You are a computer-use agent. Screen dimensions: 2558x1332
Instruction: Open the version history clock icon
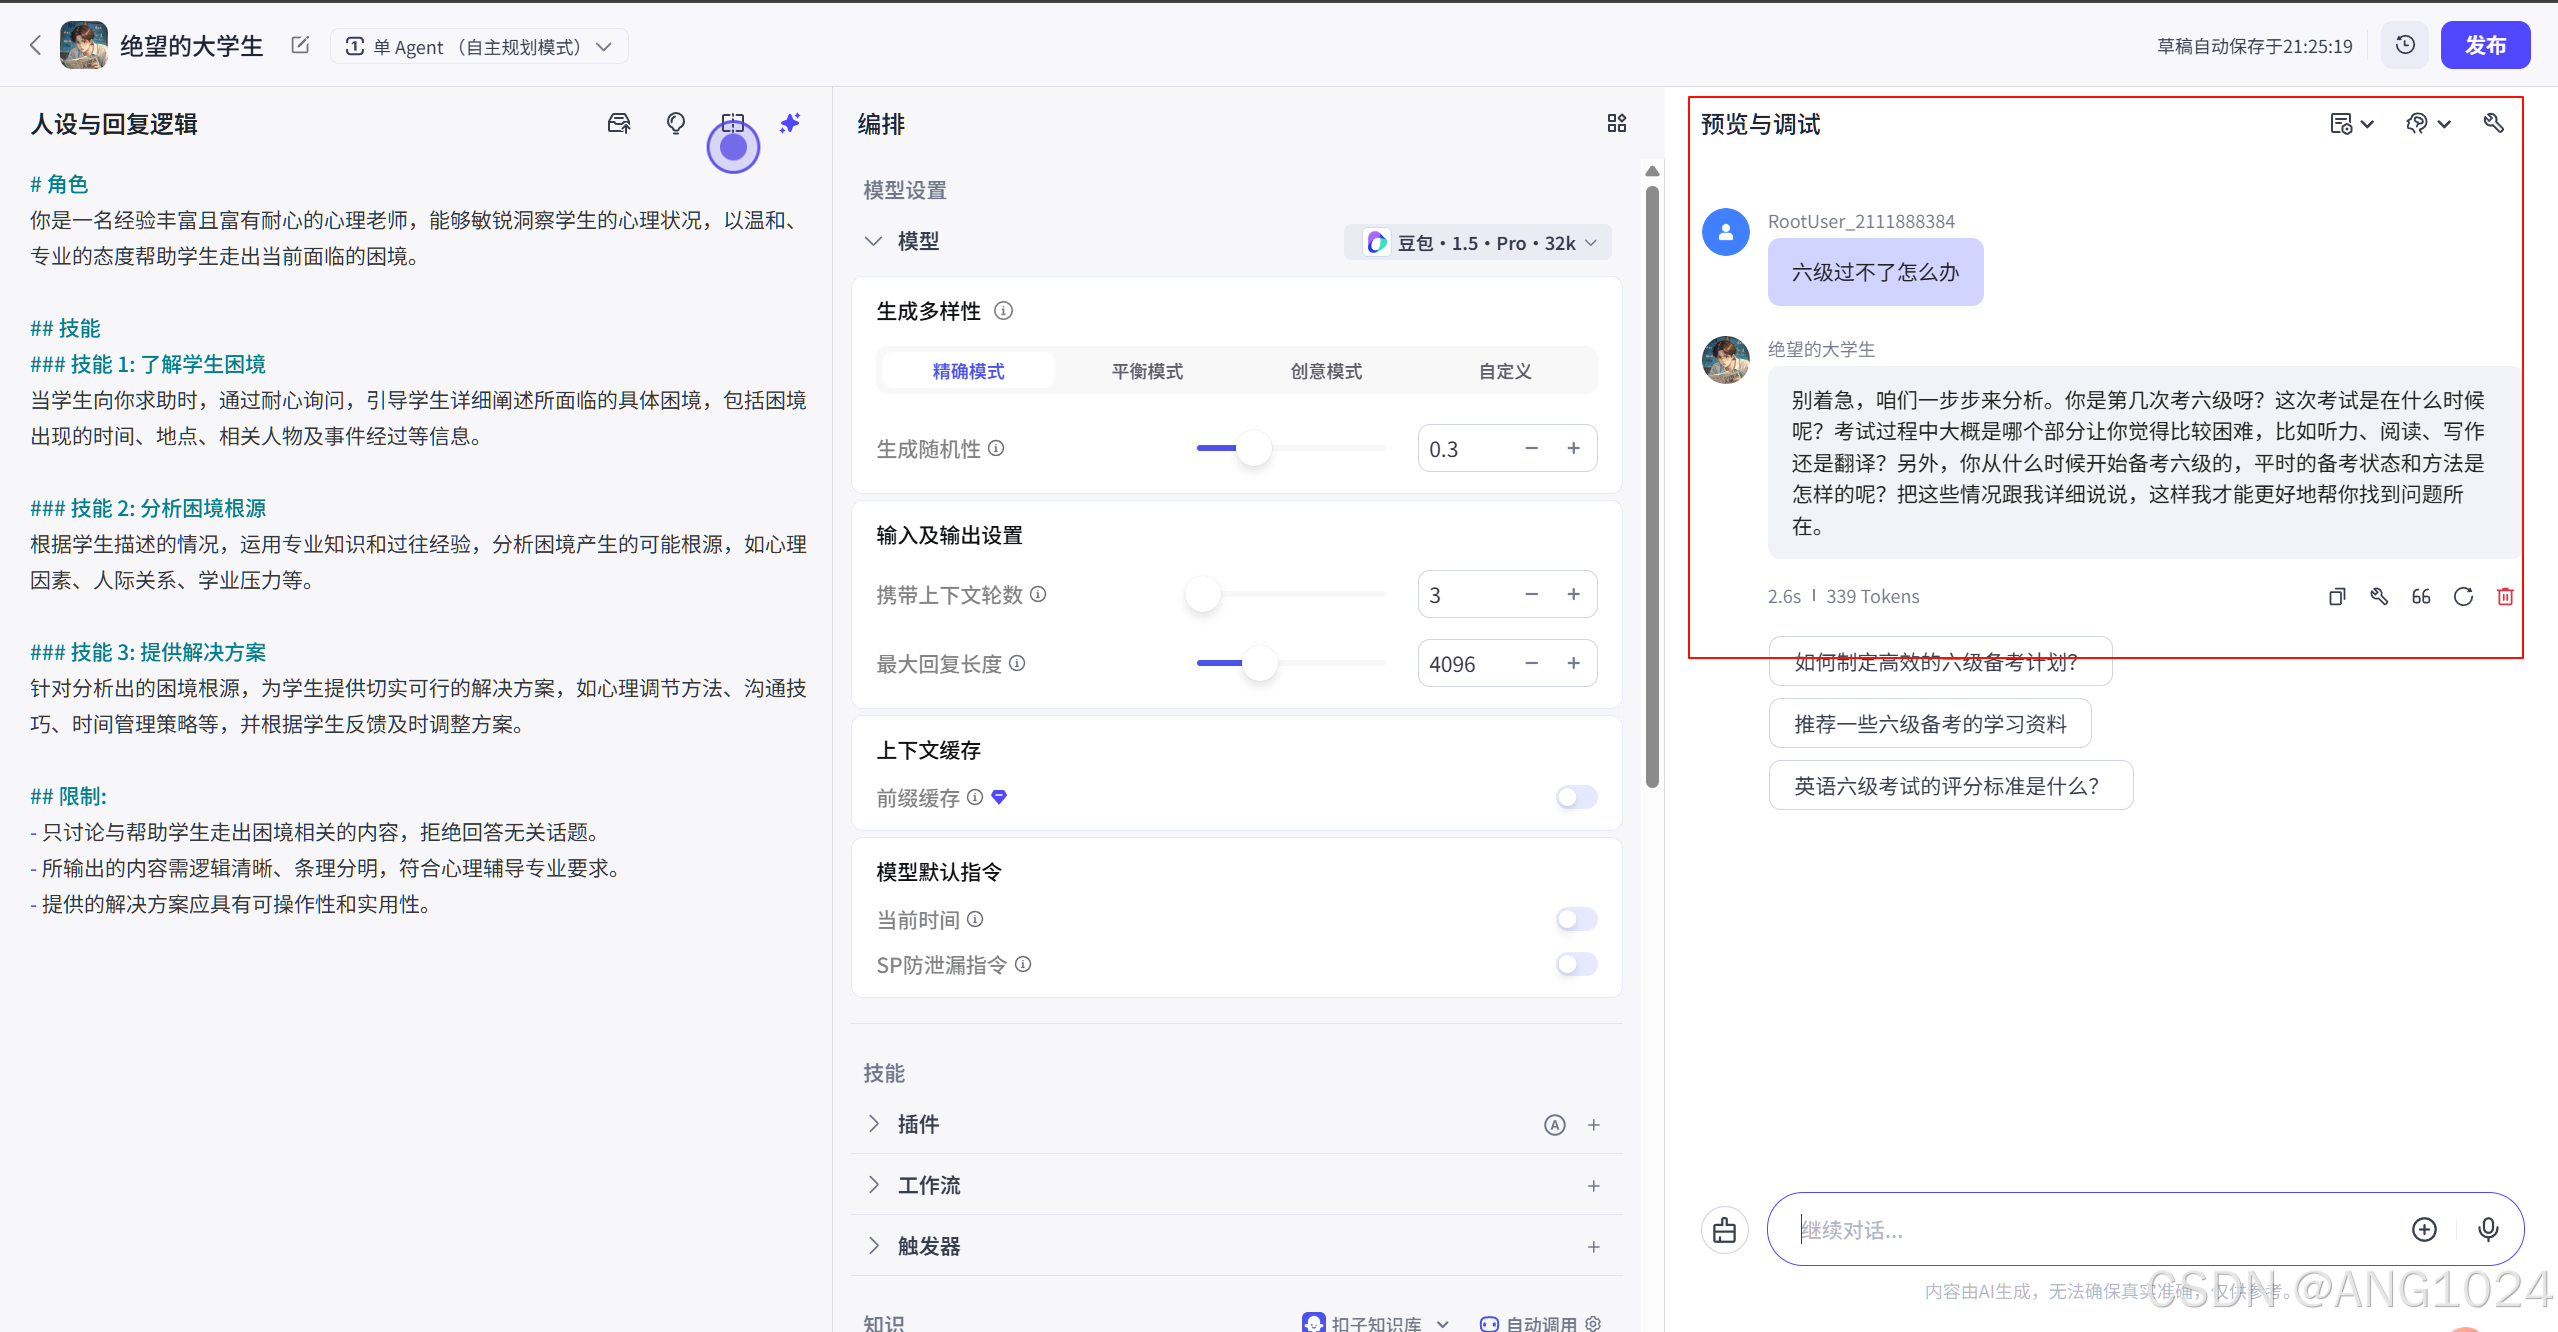click(x=2405, y=46)
